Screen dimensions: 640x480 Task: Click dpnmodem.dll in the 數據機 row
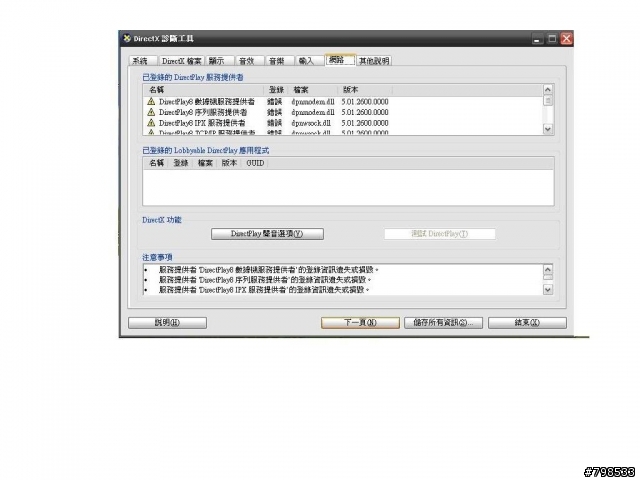click(x=313, y=102)
